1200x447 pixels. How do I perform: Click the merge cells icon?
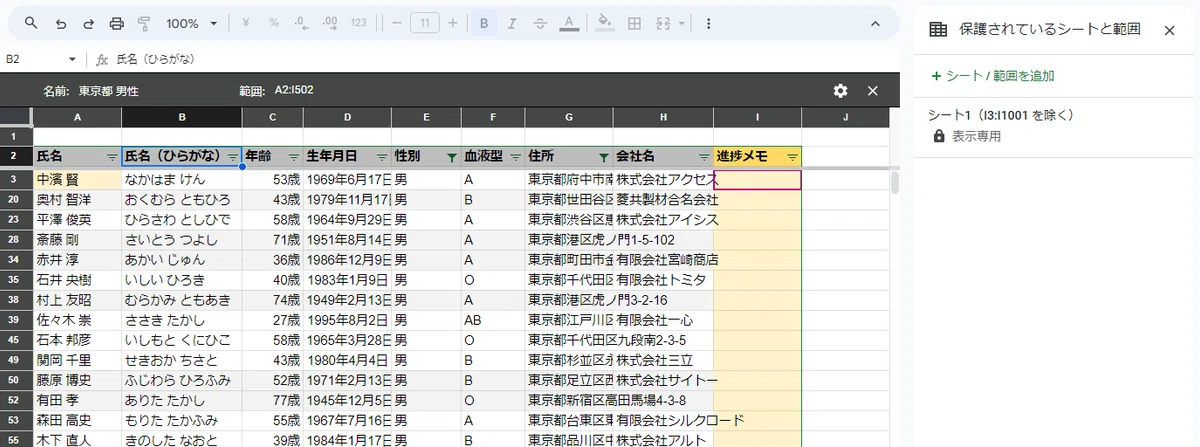(x=663, y=23)
